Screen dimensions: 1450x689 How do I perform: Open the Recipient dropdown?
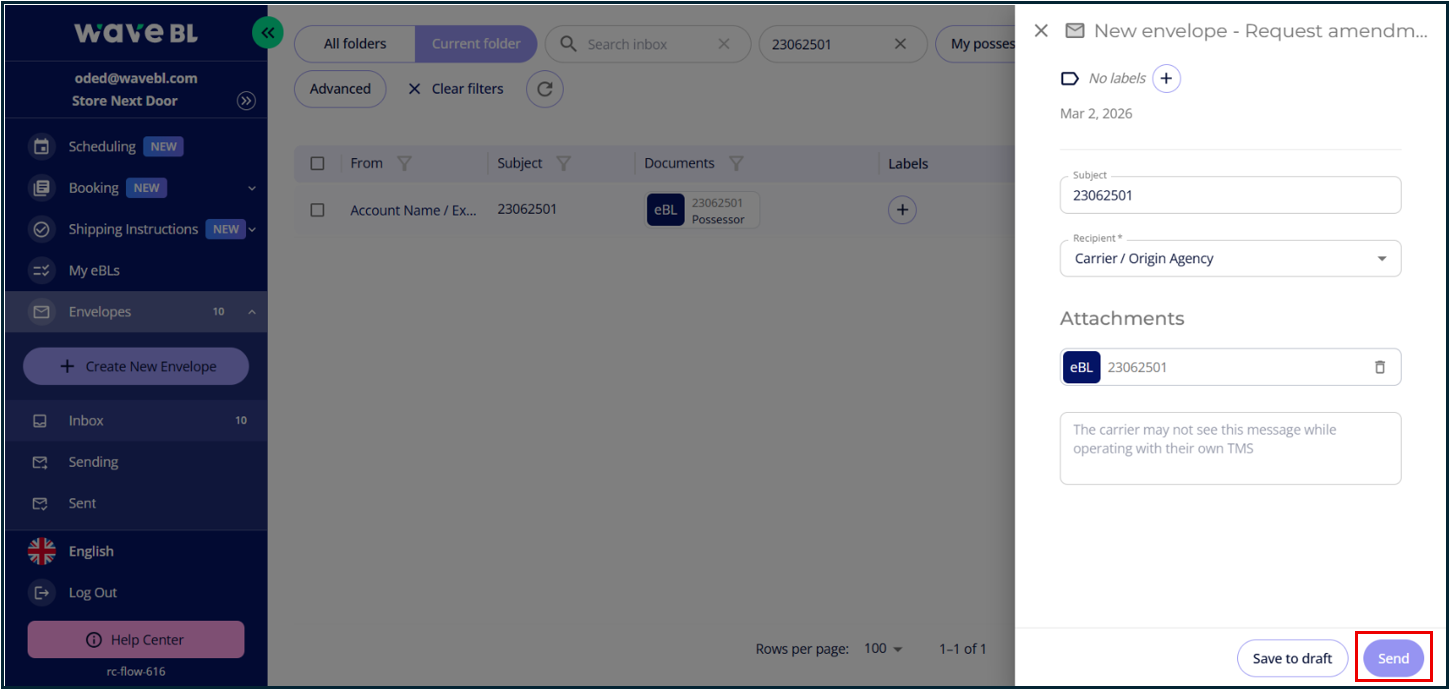(1230, 258)
